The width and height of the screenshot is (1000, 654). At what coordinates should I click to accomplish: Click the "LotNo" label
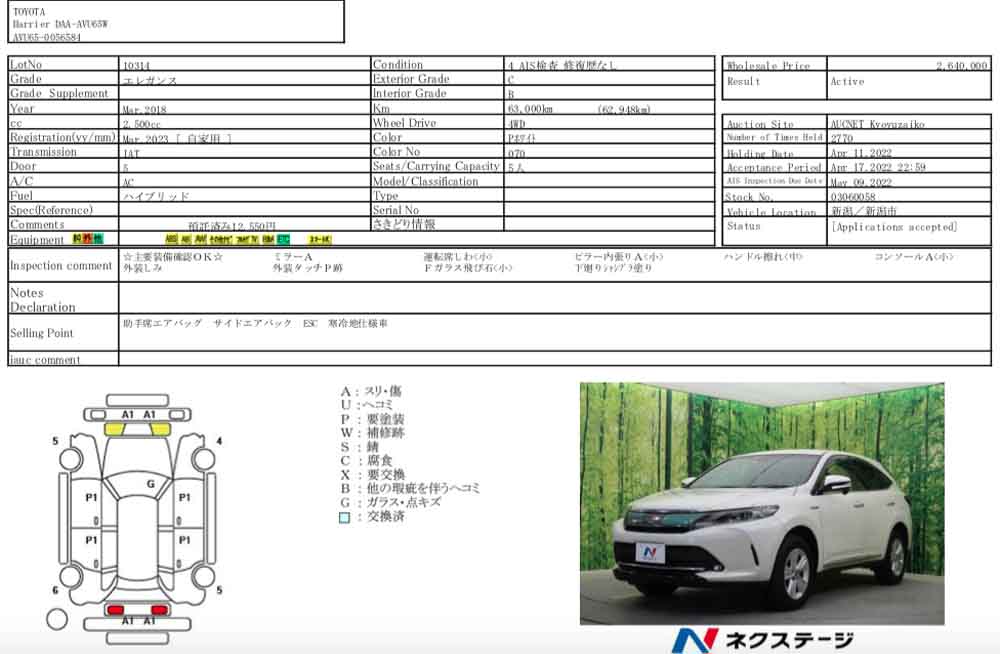pyautogui.click(x=26, y=64)
